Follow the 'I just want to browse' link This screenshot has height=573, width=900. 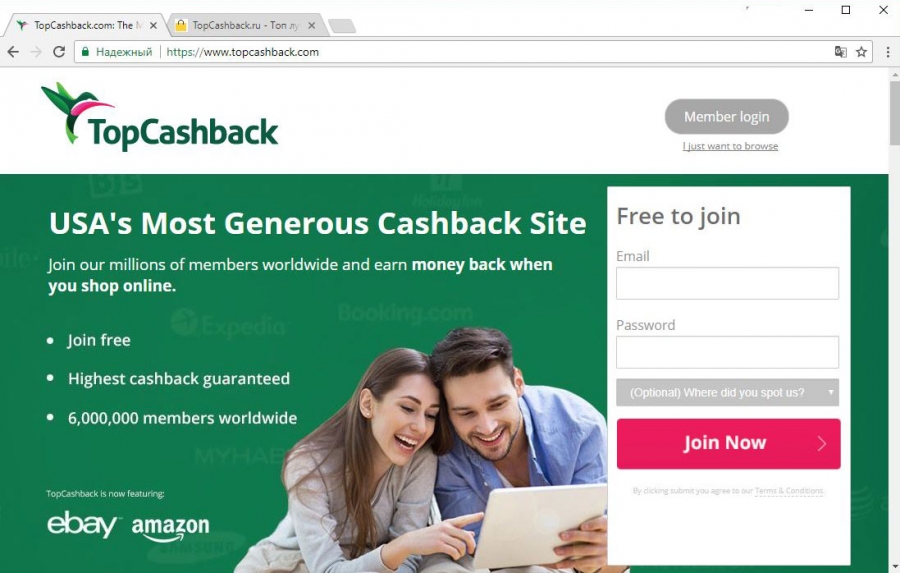(x=730, y=146)
